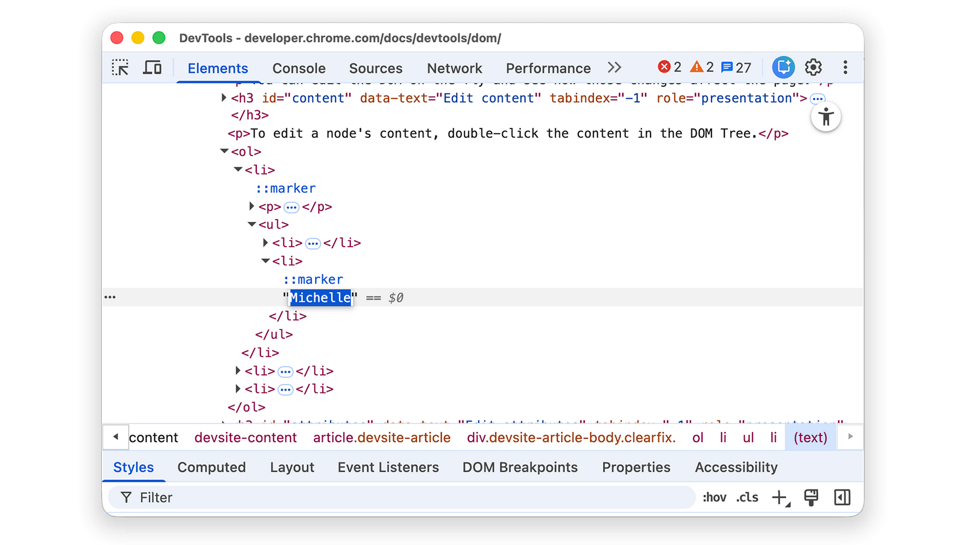Expand the collapsed p element node
Screen dimensions: 960x545
pos(252,207)
